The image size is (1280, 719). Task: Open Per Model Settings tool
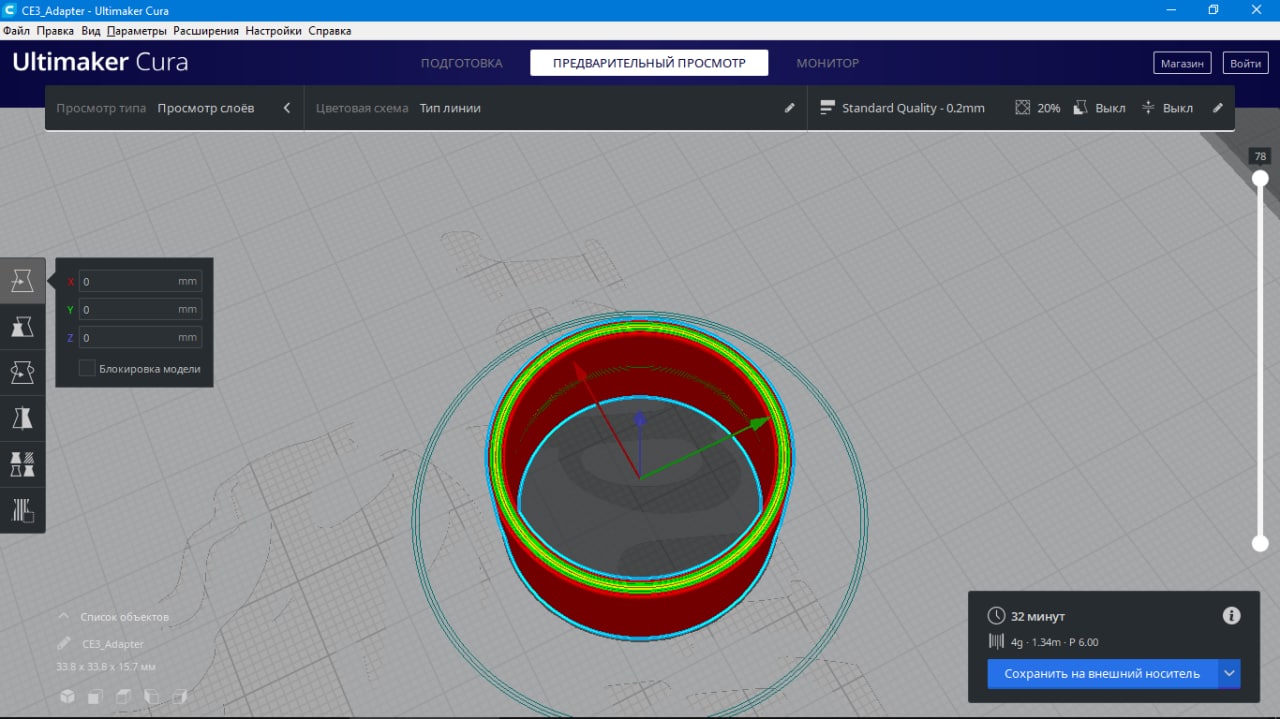pos(22,465)
